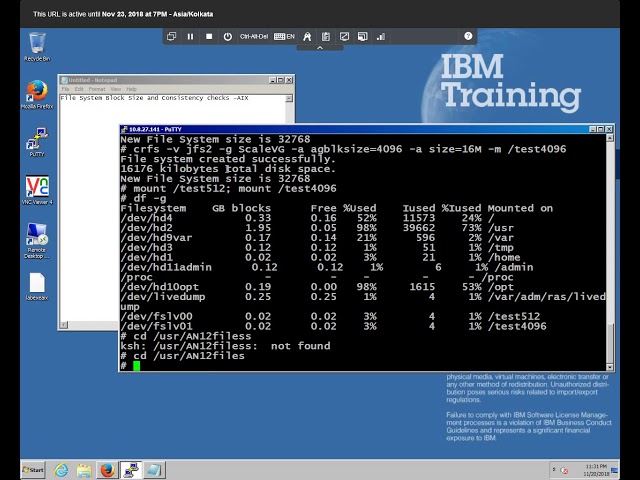640x480 pixels.
Task: Click the PuTTY scrollbar thumb
Action: 610,342
